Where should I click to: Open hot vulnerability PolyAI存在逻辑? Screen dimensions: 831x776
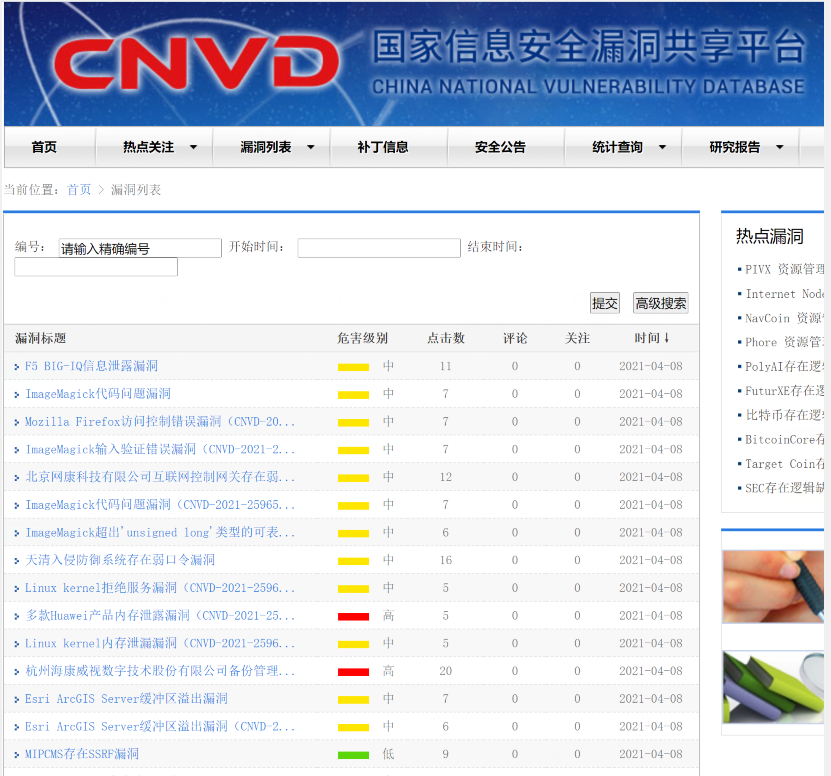pyautogui.click(x=784, y=366)
